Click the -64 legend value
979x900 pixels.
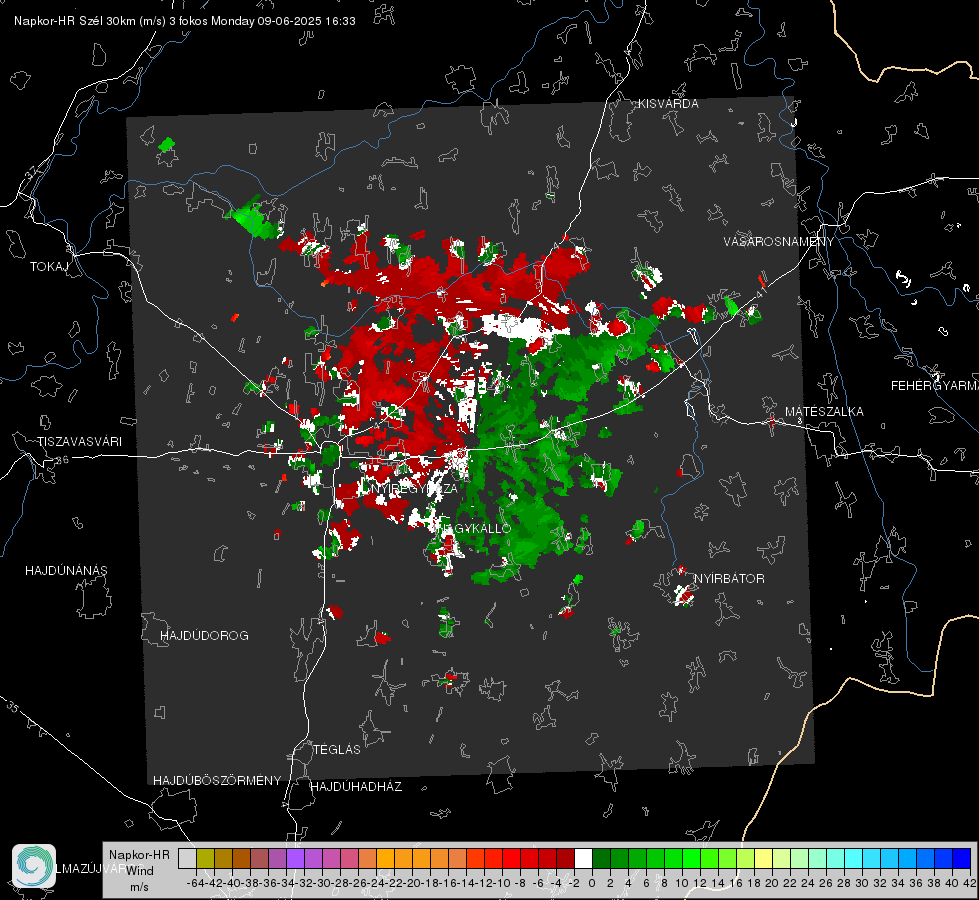pyautogui.click(x=195, y=883)
